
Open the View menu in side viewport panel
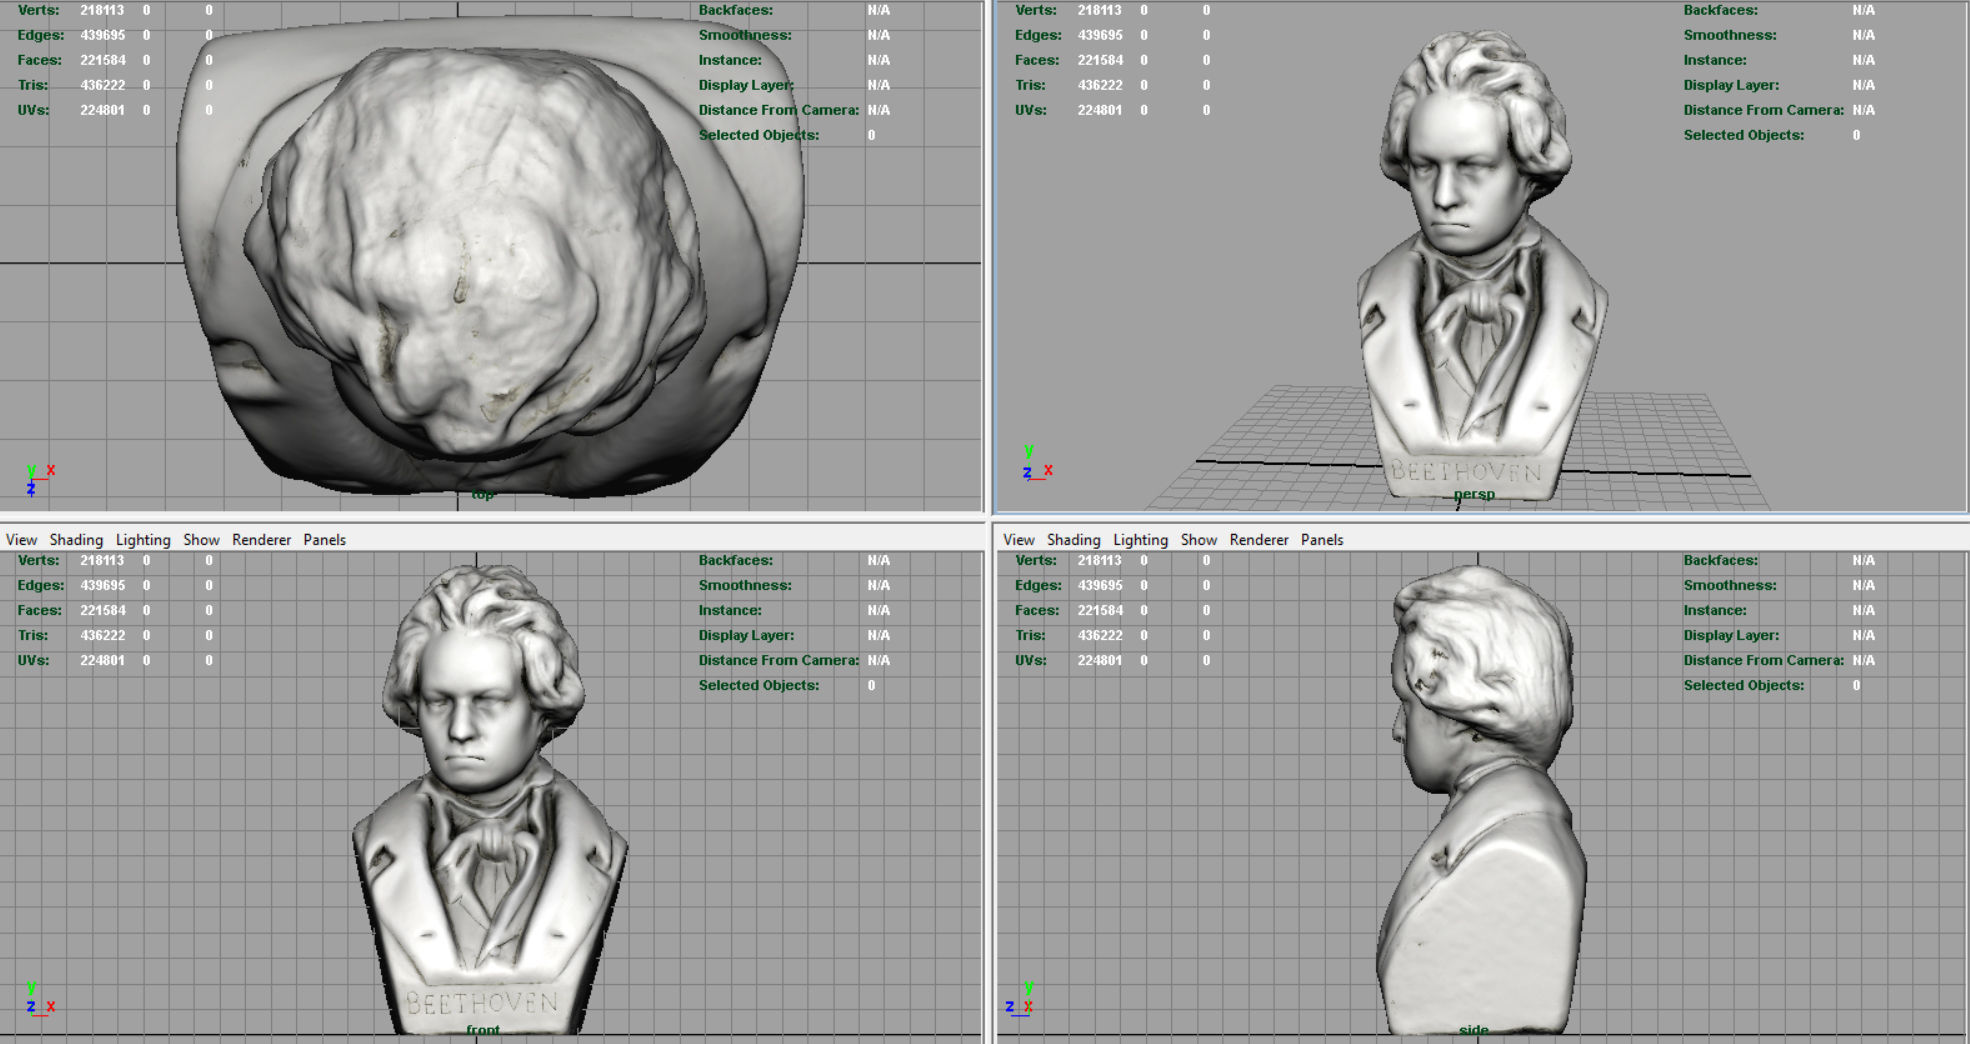click(1018, 539)
